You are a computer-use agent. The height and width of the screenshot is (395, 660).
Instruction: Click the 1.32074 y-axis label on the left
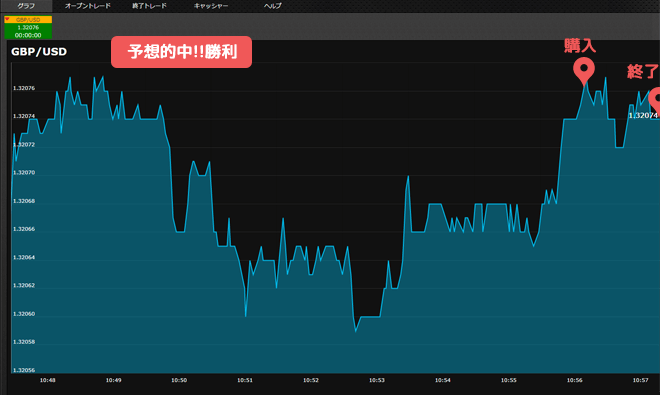pyautogui.click(x=24, y=116)
